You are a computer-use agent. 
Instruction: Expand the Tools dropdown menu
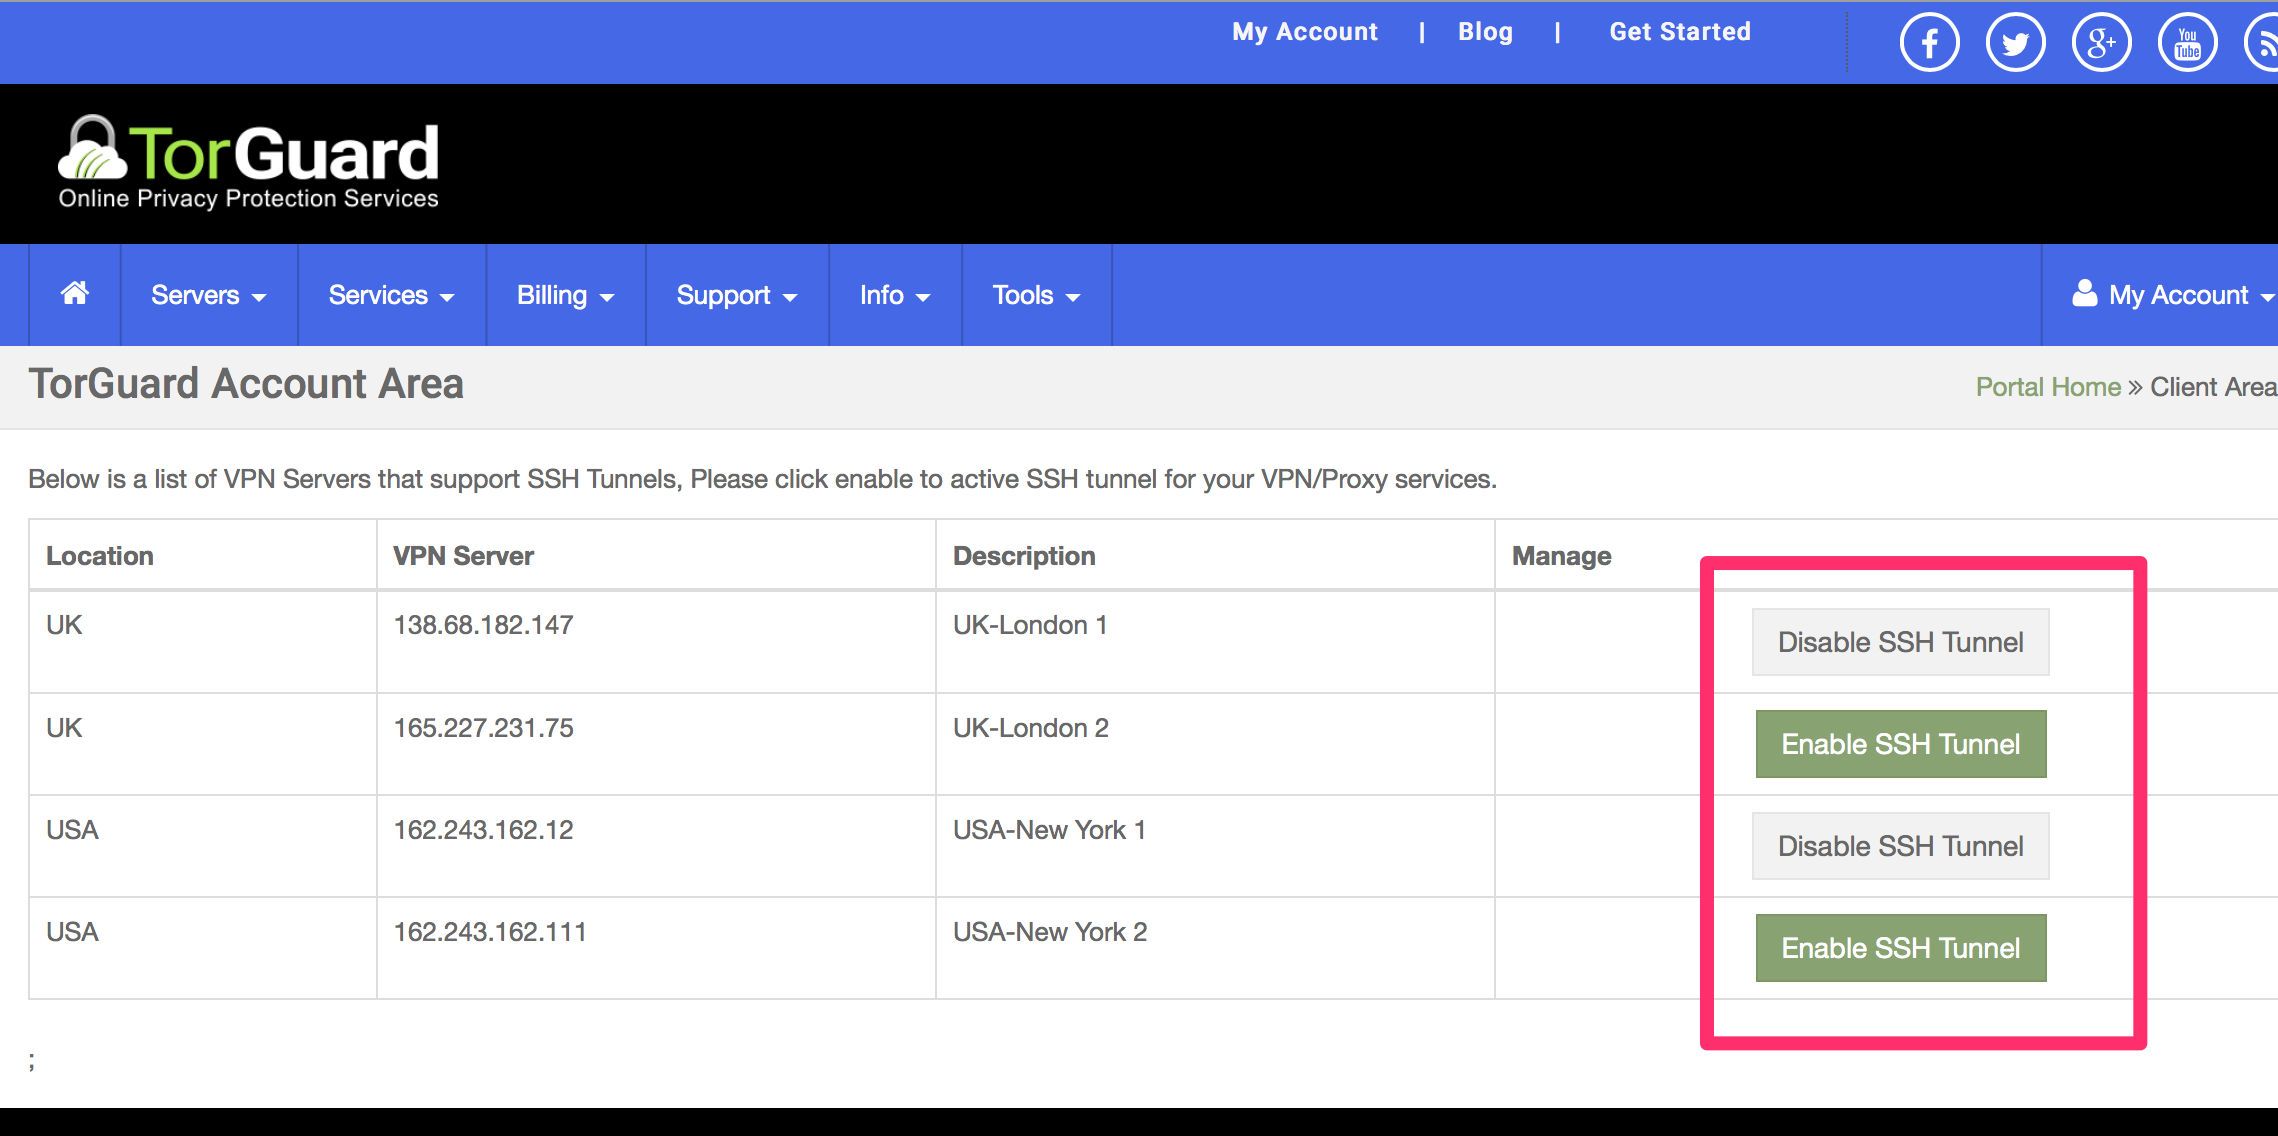pos(1037,295)
